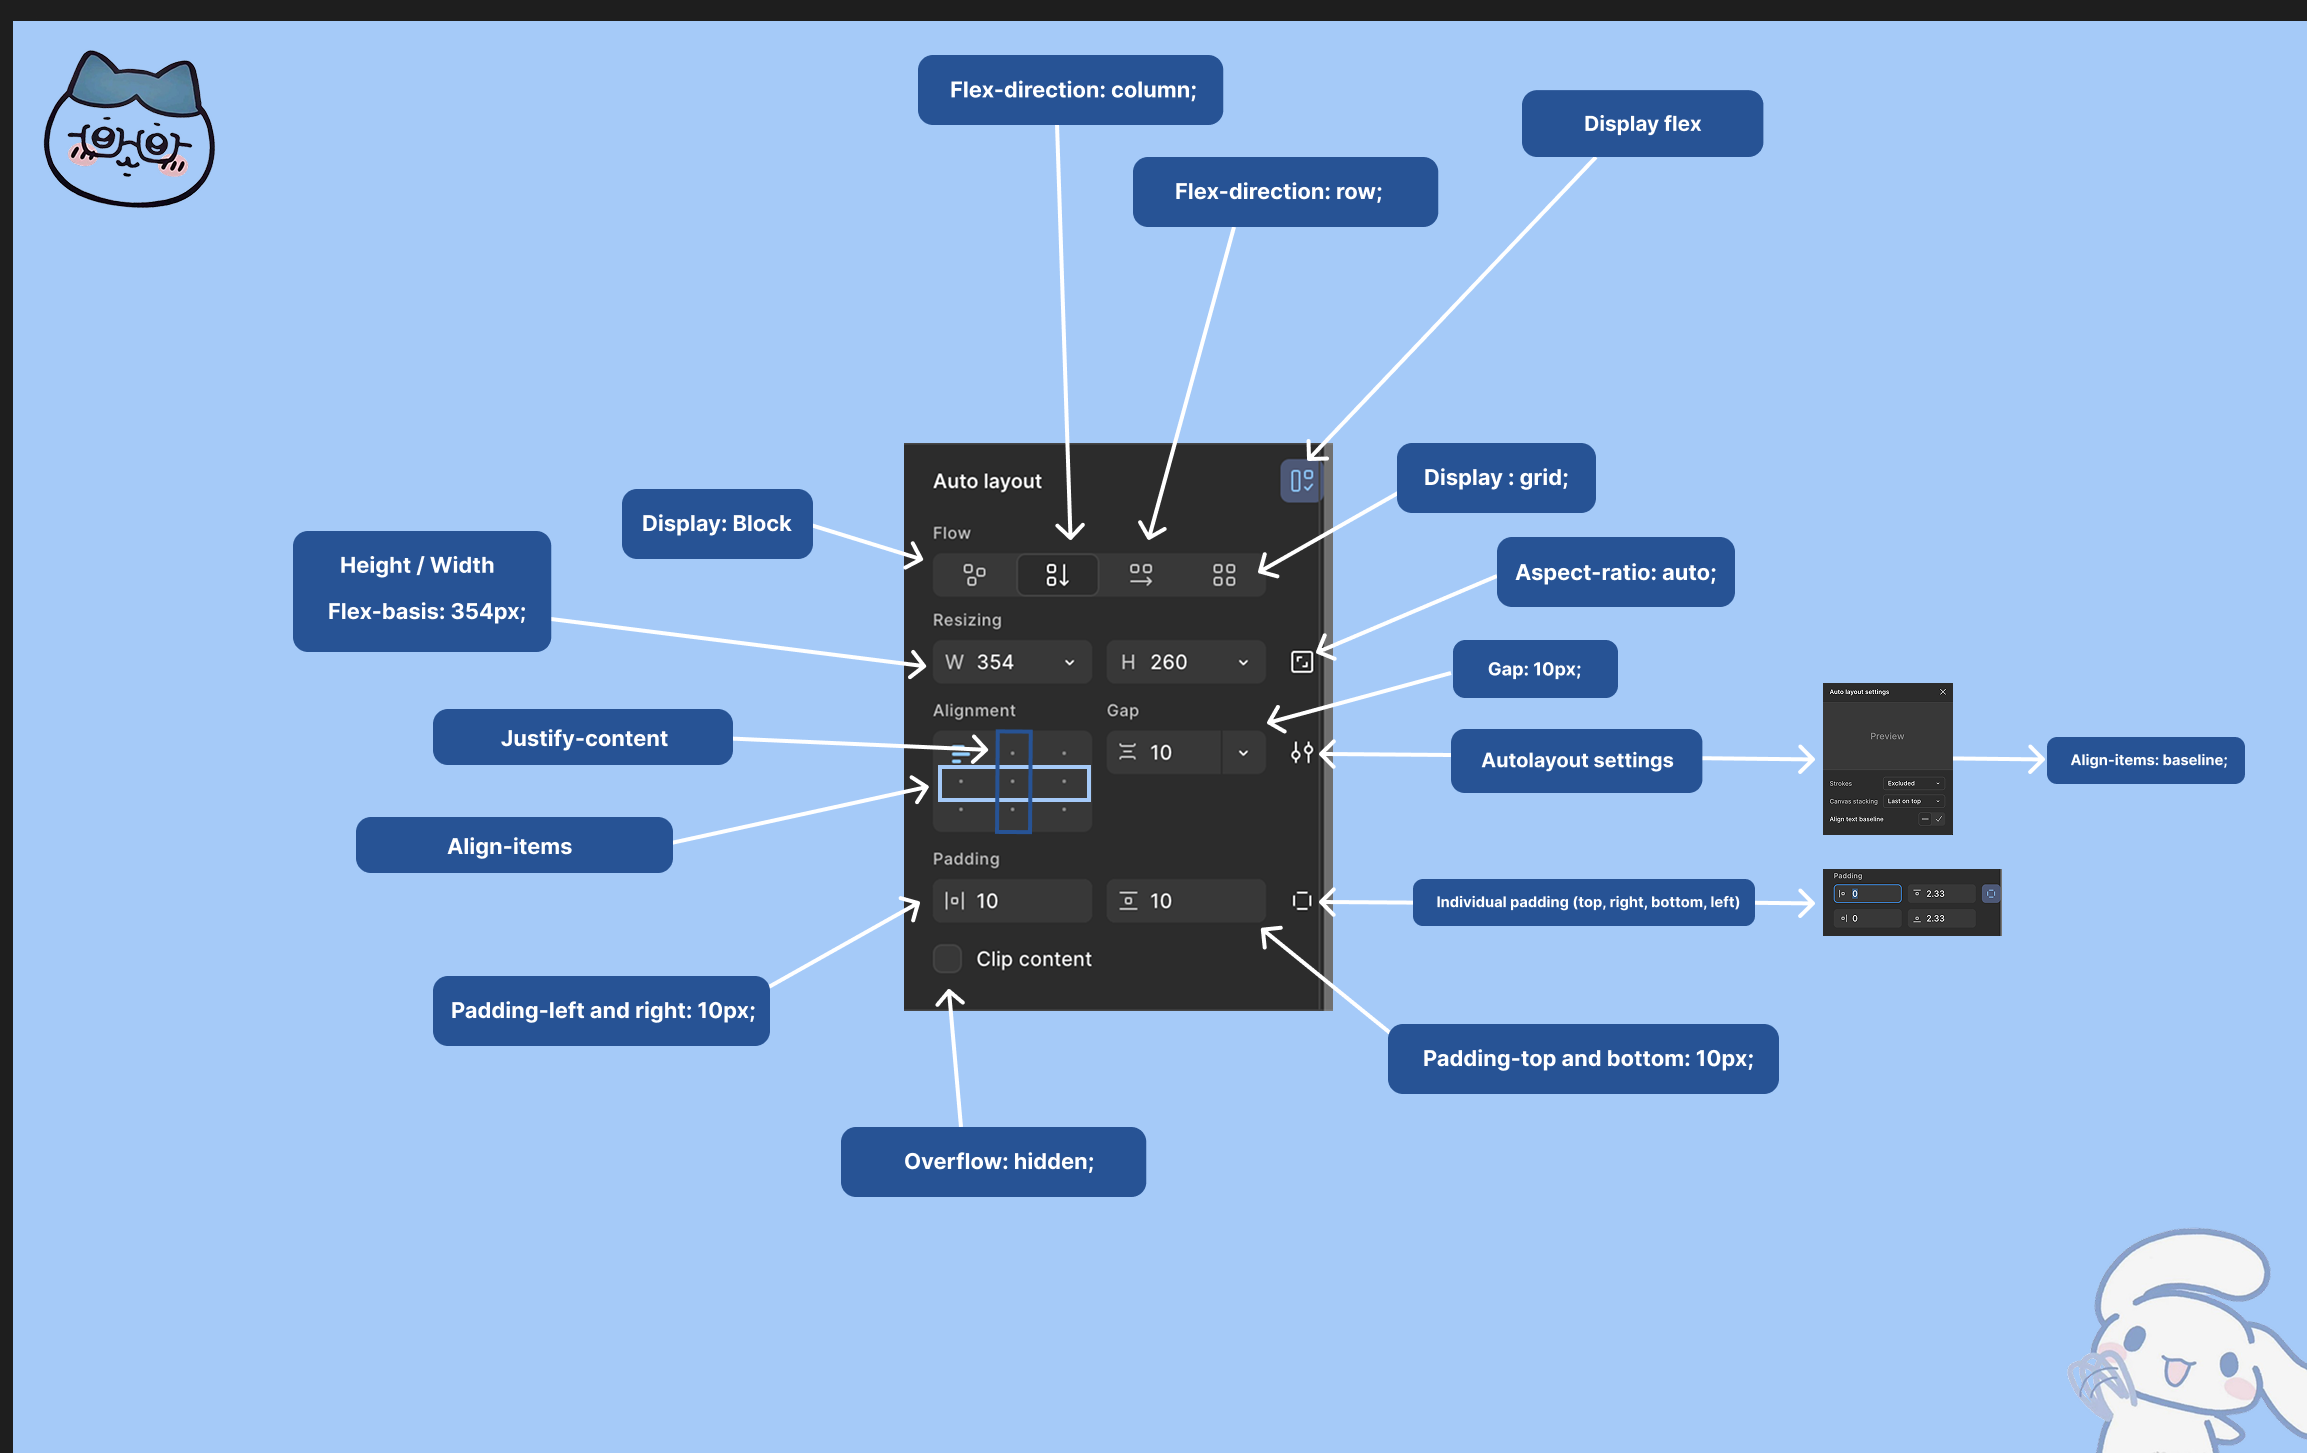Toggle the Clip content checkbox
Image resolution: width=2307 pixels, height=1453 pixels.
947,959
